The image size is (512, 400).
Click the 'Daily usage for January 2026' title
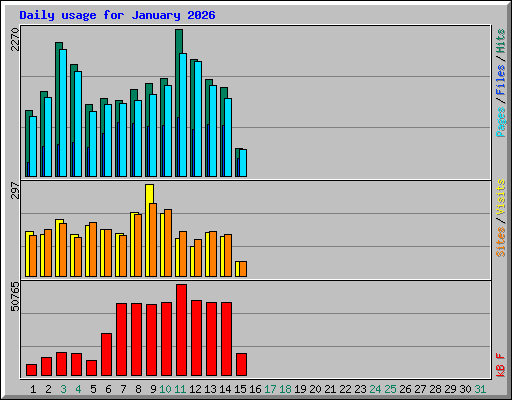coord(117,15)
